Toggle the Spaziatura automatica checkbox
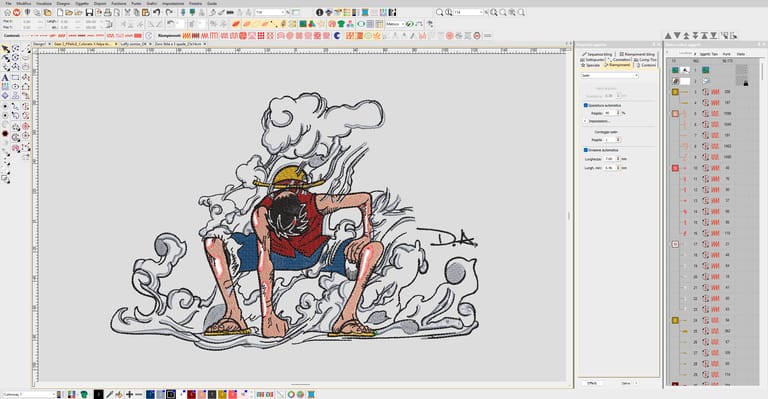This screenshot has width=768, height=399. point(586,105)
